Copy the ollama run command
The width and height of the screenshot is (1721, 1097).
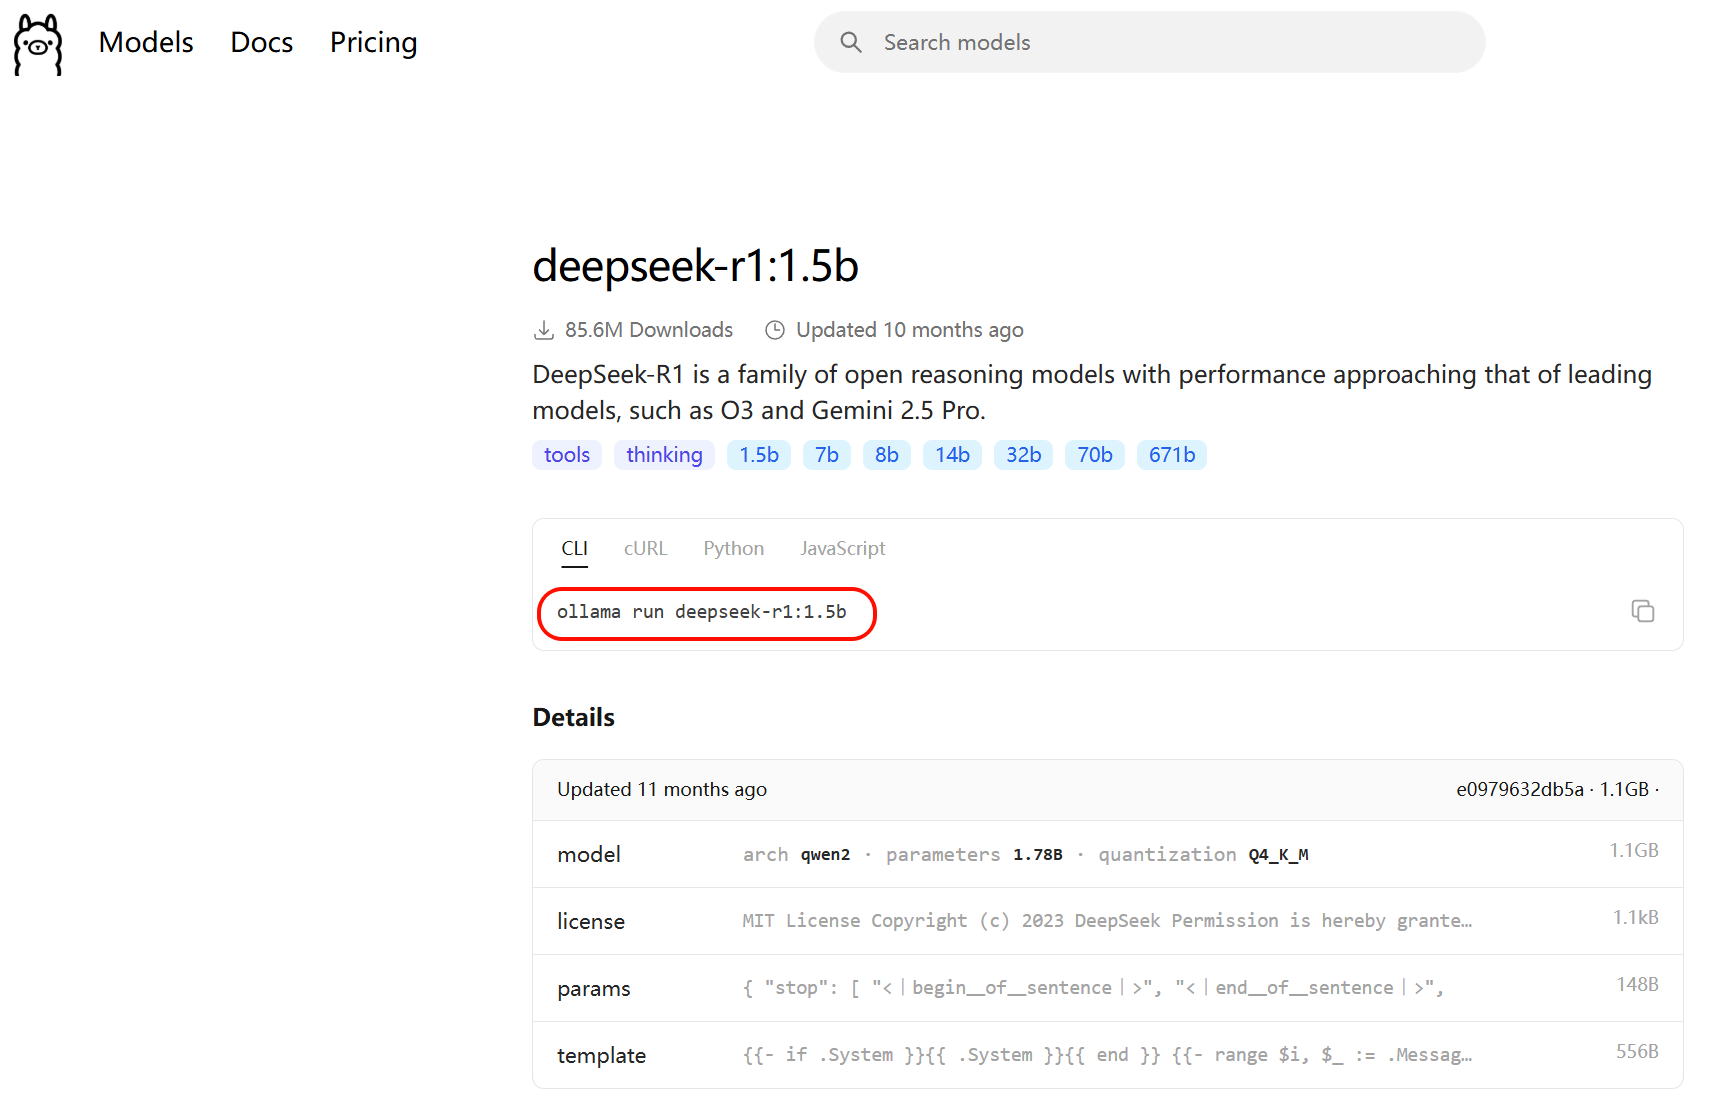click(x=1642, y=611)
